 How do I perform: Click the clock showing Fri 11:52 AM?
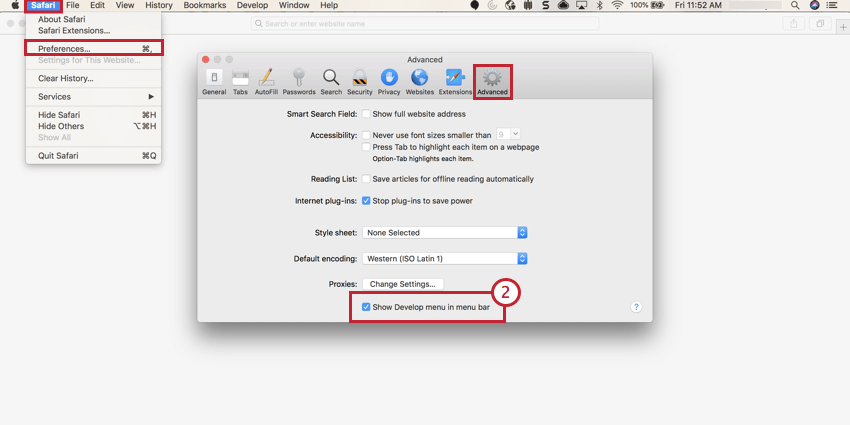click(699, 5)
